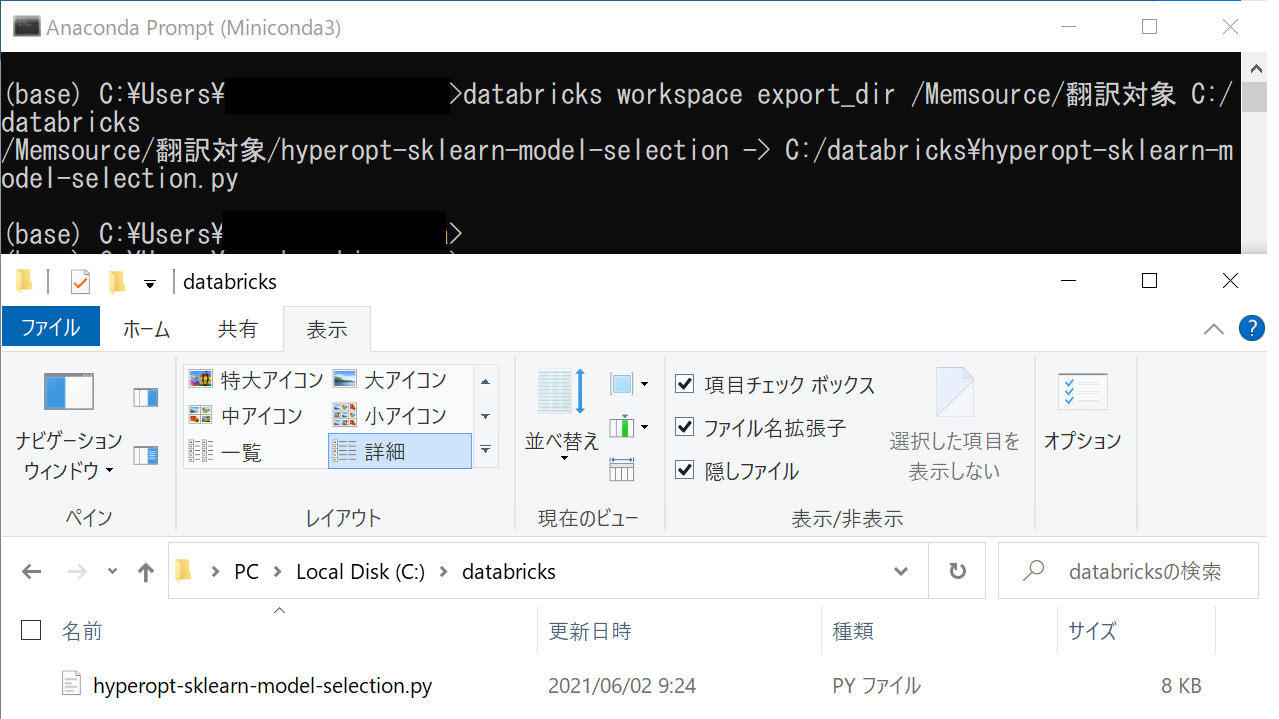Viewport: 1279px width, 719px height.
Task: Select 一覧 list layout
Action: 226,452
